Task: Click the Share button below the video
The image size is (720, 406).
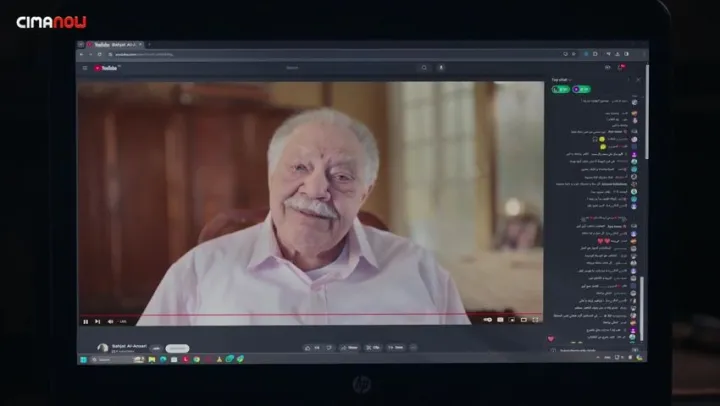Action: [350, 348]
